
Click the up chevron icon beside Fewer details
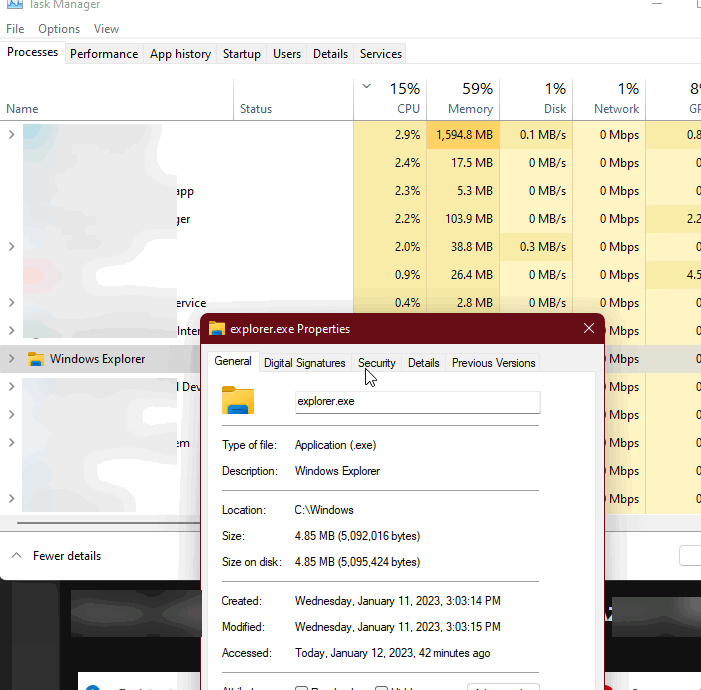[17, 555]
